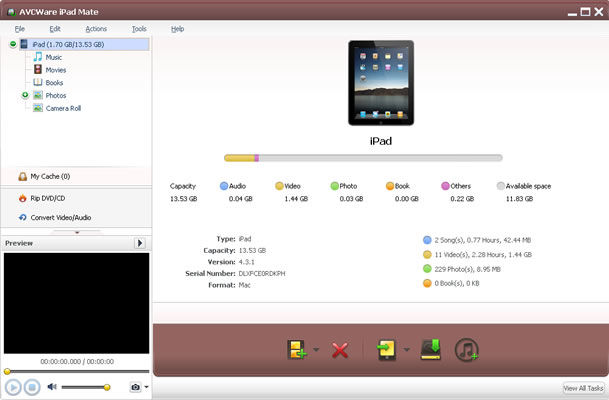
Task: Select Music in the device tree
Action: click(x=54, y=57)
